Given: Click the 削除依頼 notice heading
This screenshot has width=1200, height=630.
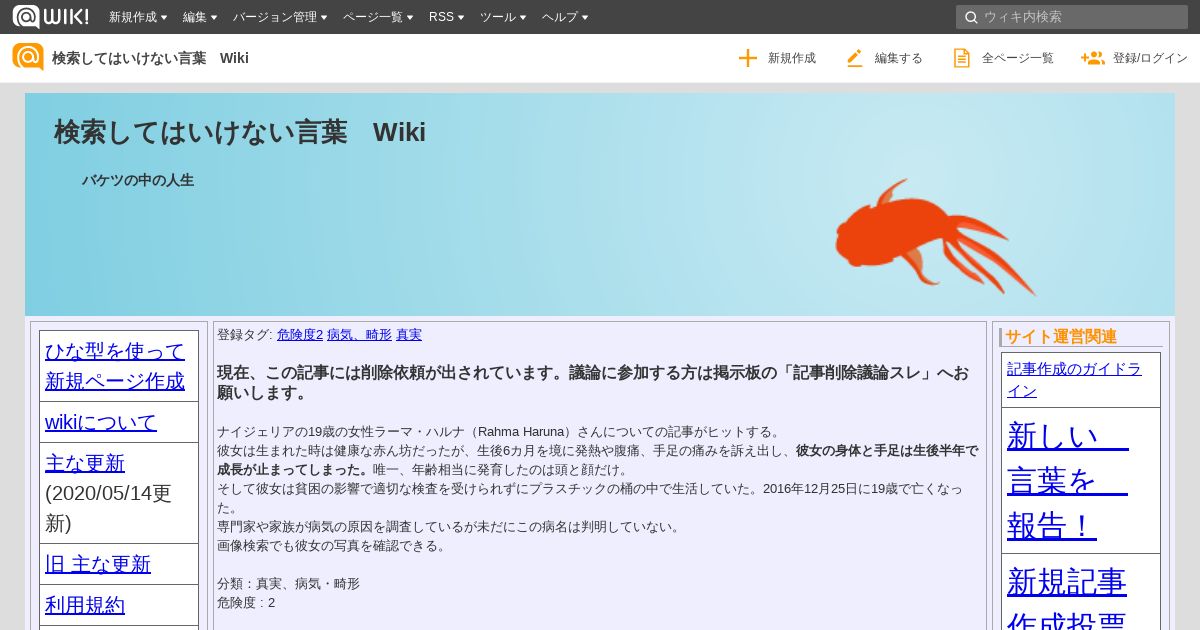Looking at the screenshot, I should coord(593,382).
